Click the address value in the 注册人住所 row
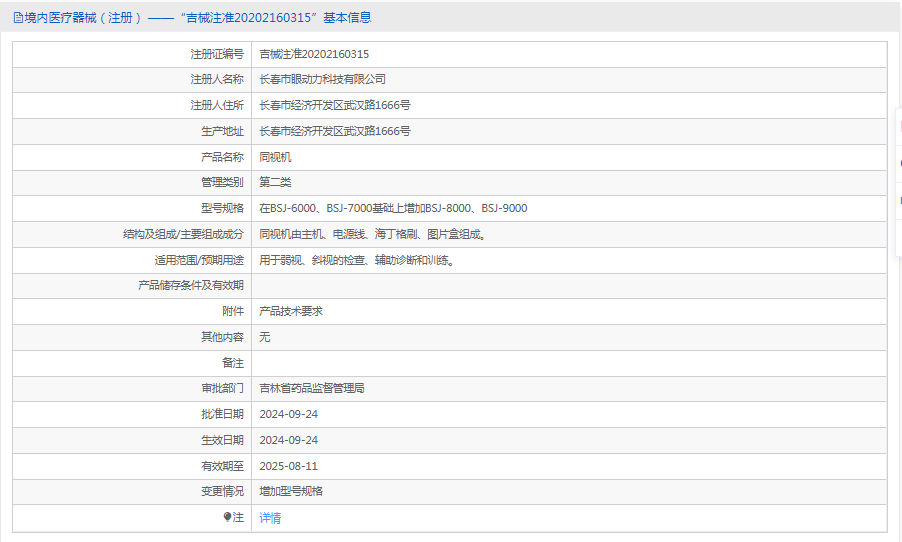This screenshot has width=902, height=542. tap(335, 105)
